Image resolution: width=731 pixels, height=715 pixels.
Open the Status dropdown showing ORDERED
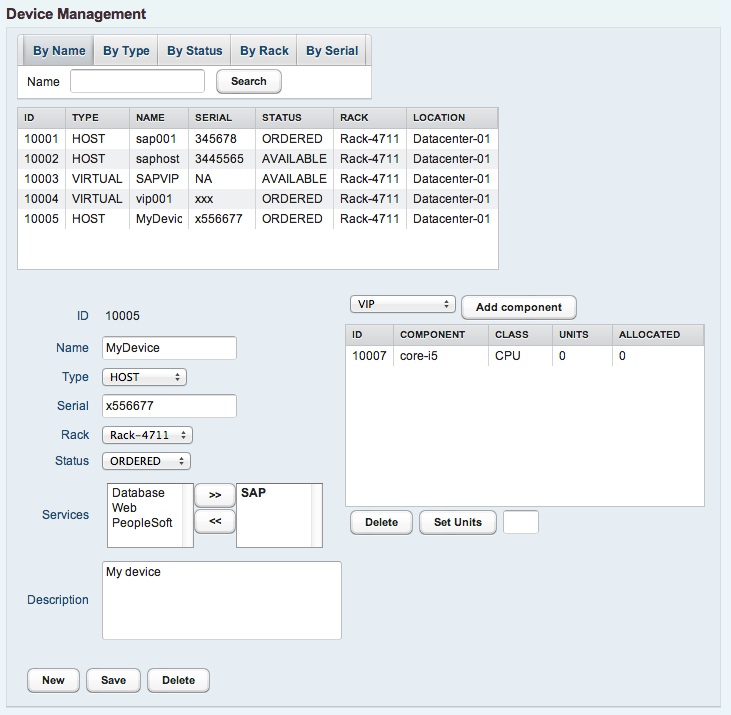click(146, 461)
